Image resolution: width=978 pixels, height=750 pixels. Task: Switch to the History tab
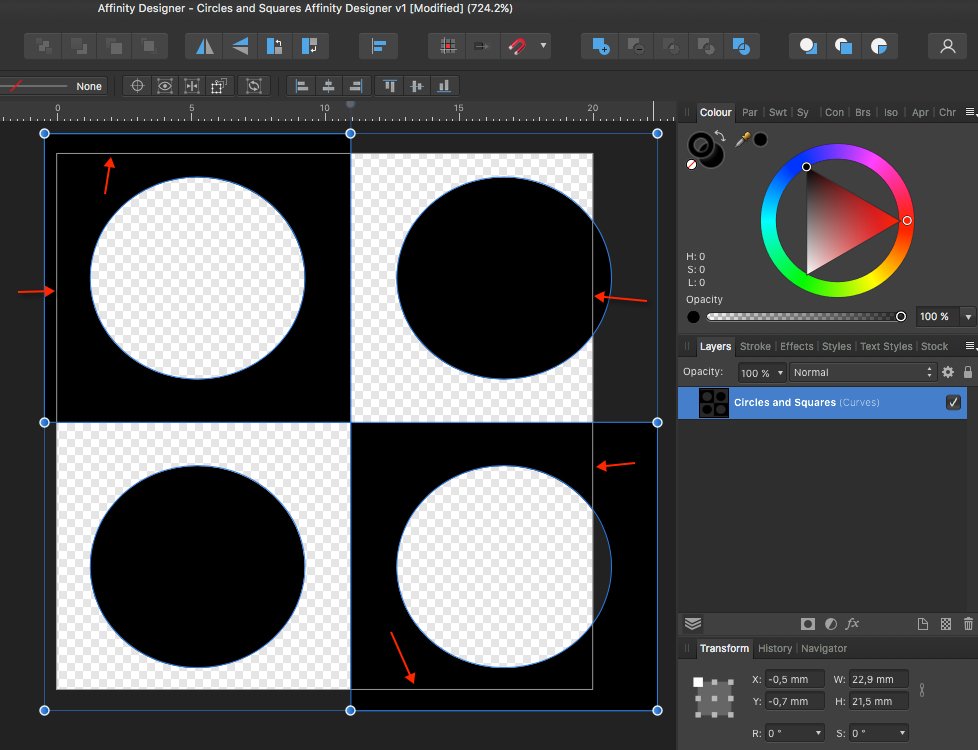775,648
